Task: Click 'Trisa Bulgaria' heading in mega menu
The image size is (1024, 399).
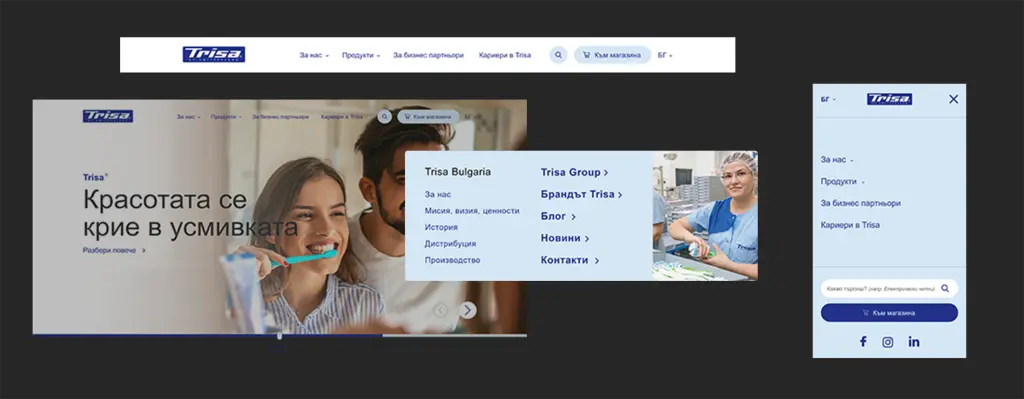Action: [458, 172]
